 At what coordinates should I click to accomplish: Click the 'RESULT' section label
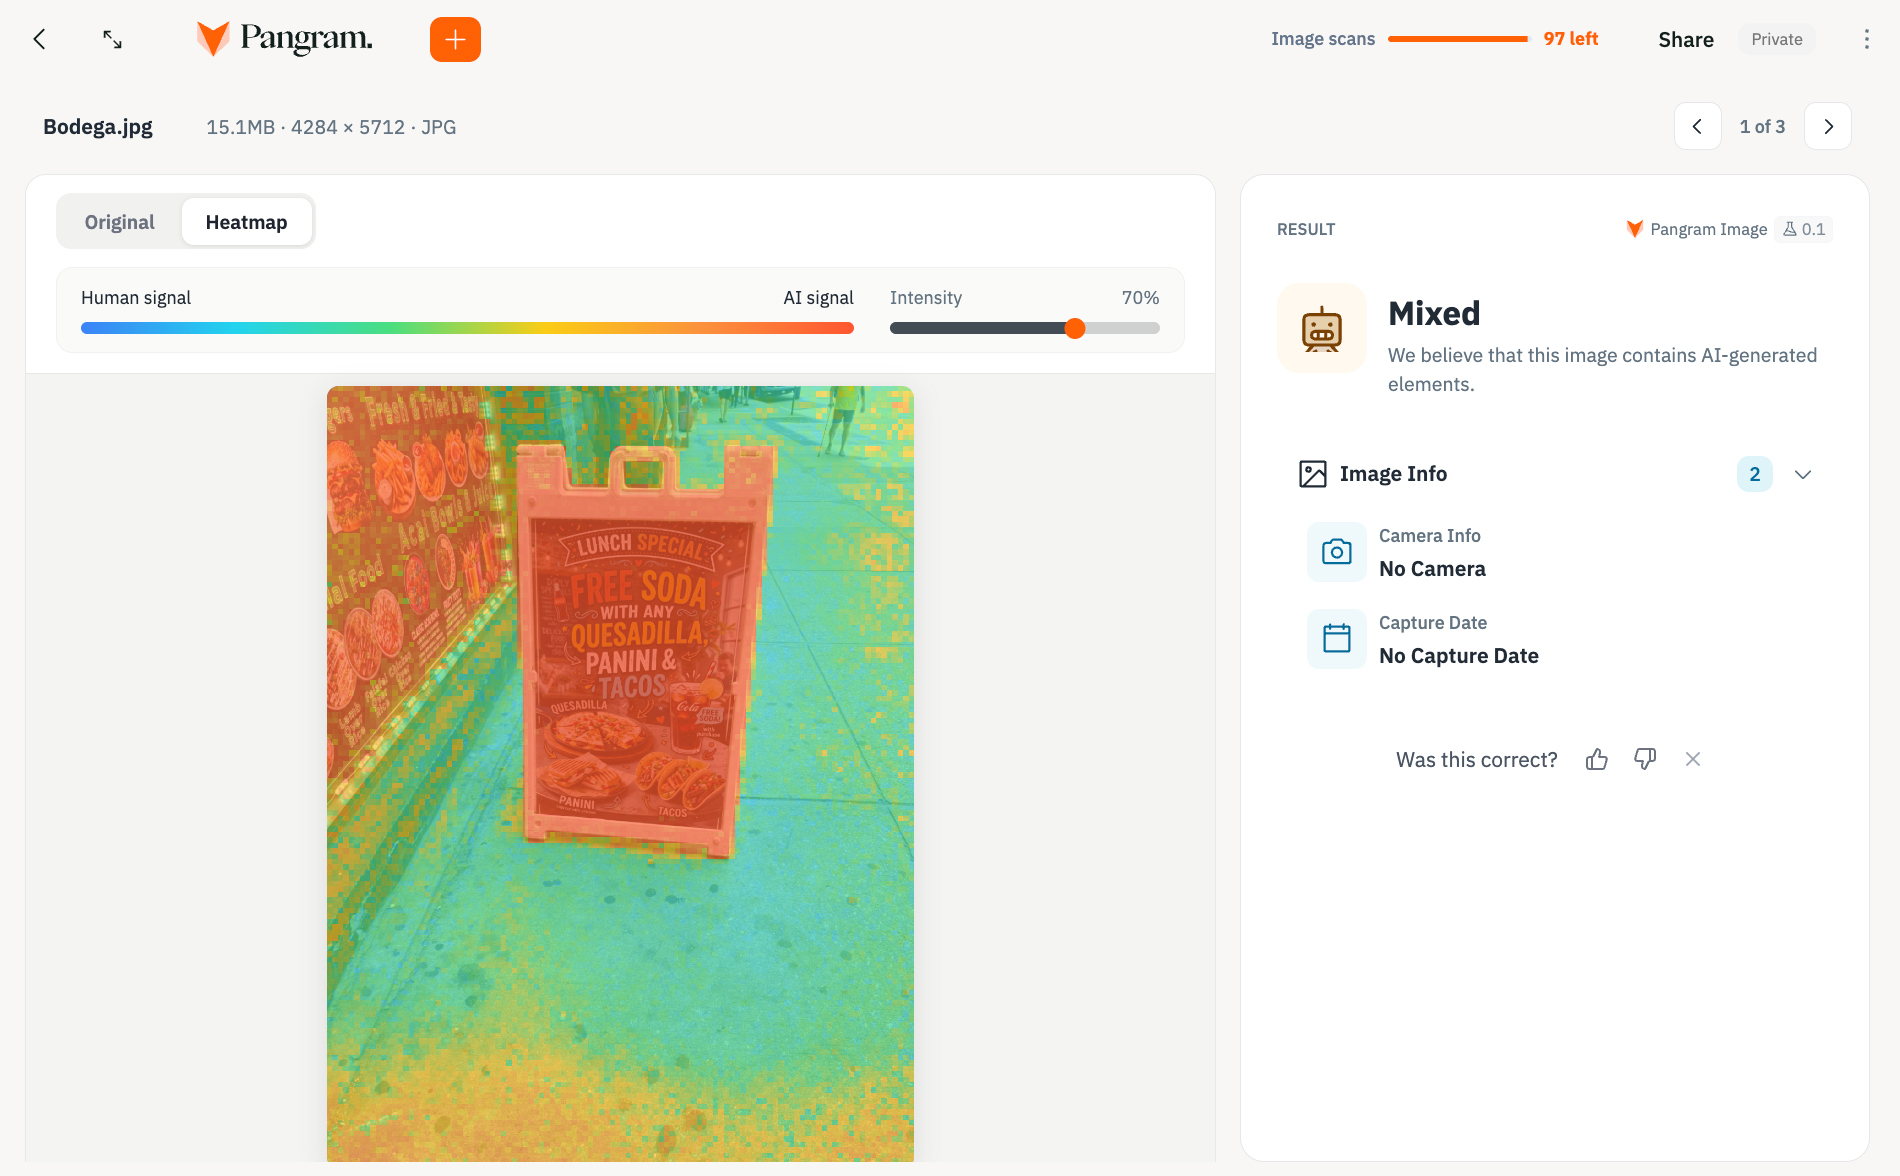(1306, 229)
